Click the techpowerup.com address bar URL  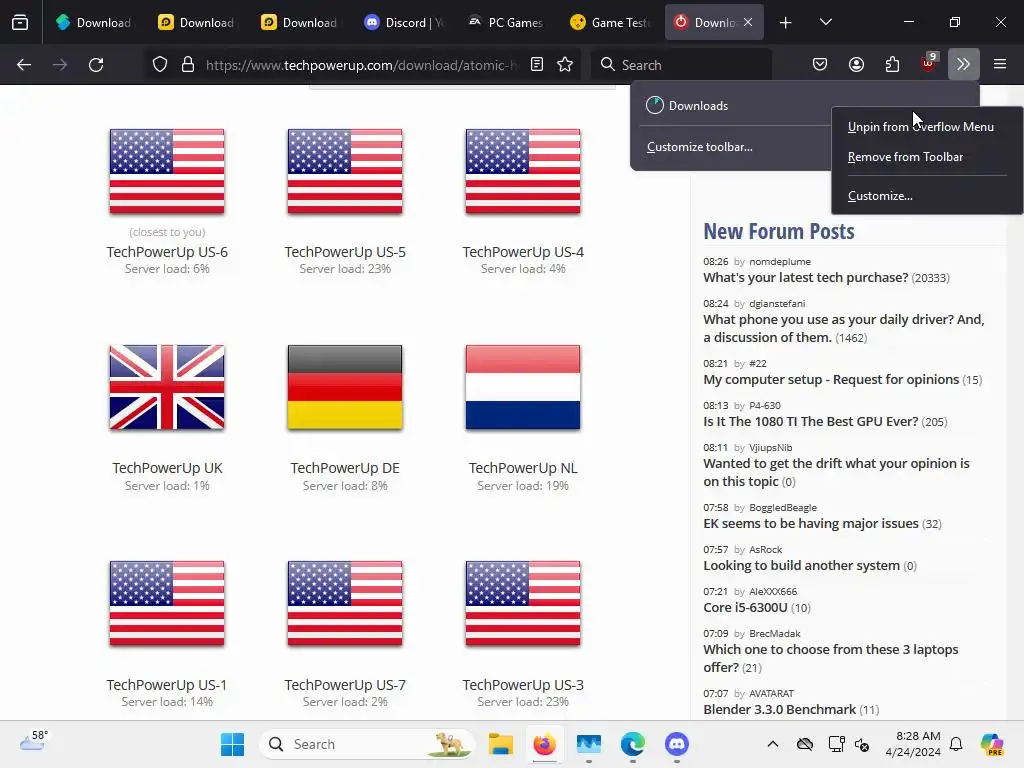[x=362, y=65]
